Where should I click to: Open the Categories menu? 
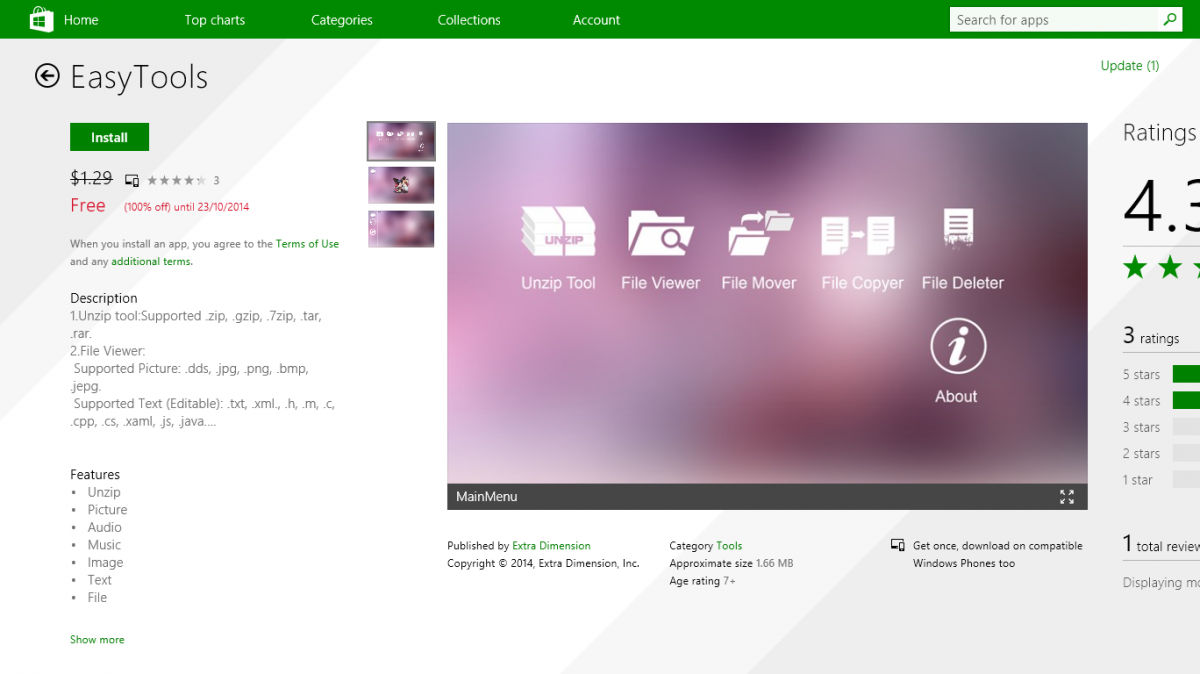pyautogui.click(x=342, y=20)
